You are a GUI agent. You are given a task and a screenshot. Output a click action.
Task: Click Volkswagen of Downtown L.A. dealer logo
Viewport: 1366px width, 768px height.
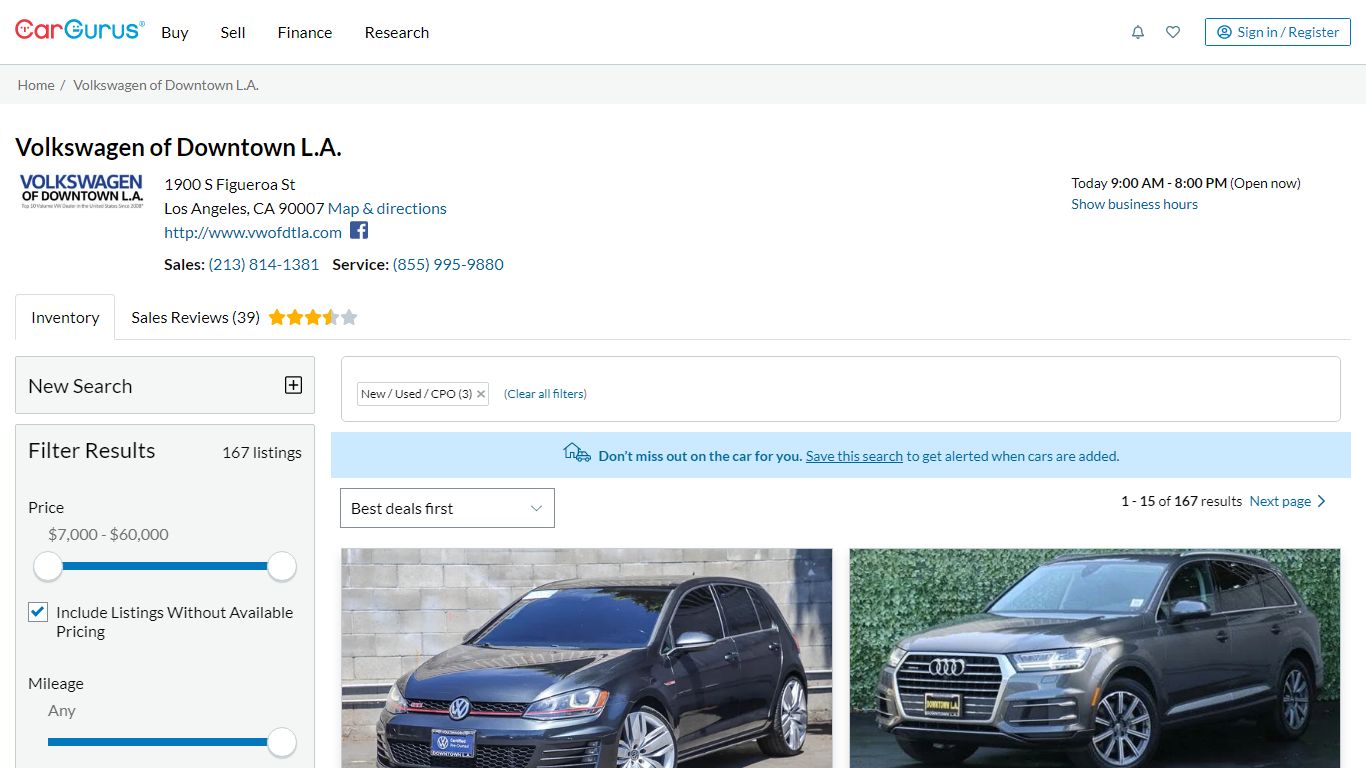[x=81, y=191]
